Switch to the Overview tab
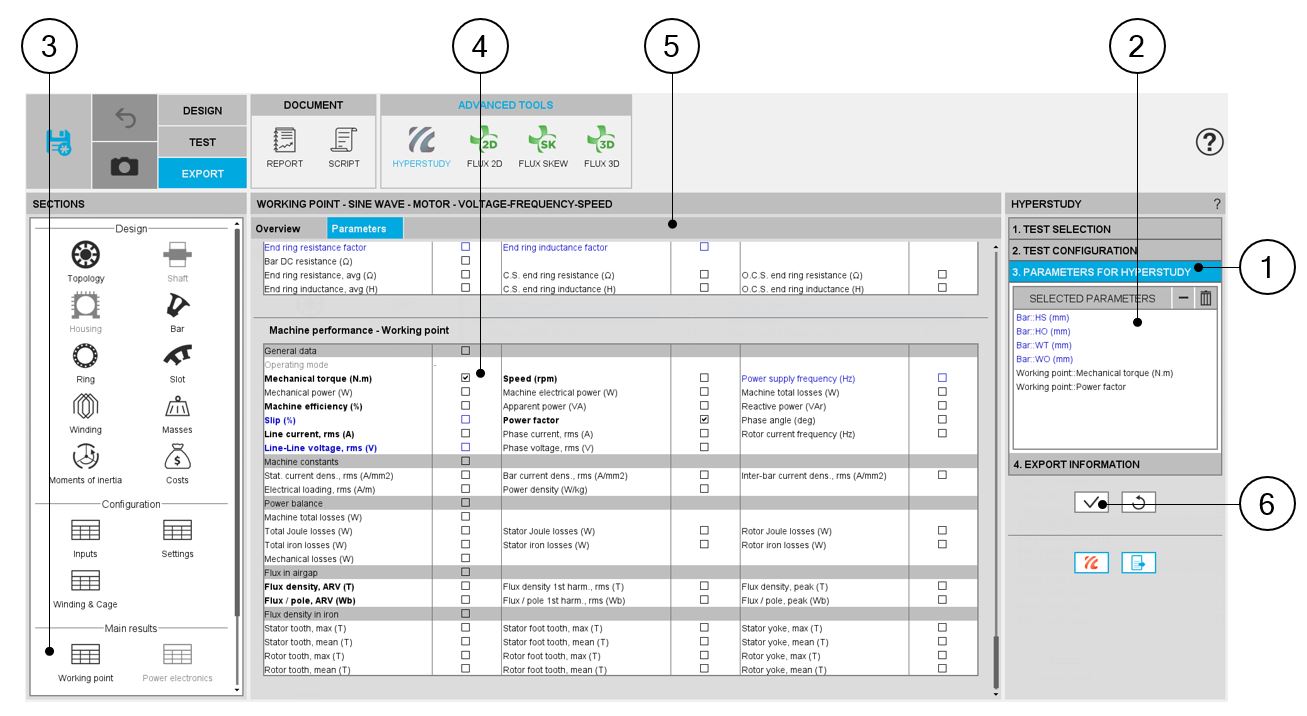 click(x=278, y=229)
